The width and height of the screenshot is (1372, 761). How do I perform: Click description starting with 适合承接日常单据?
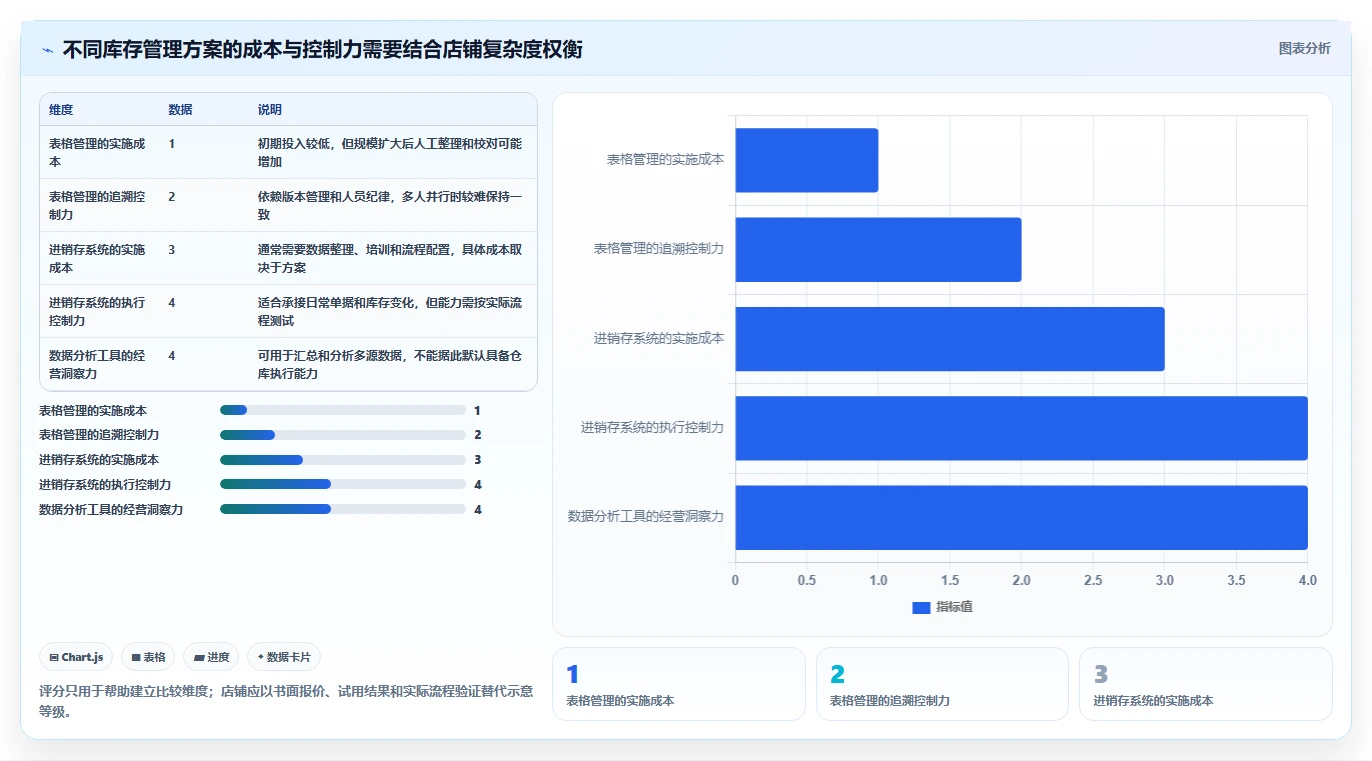(x=390, y=311)
